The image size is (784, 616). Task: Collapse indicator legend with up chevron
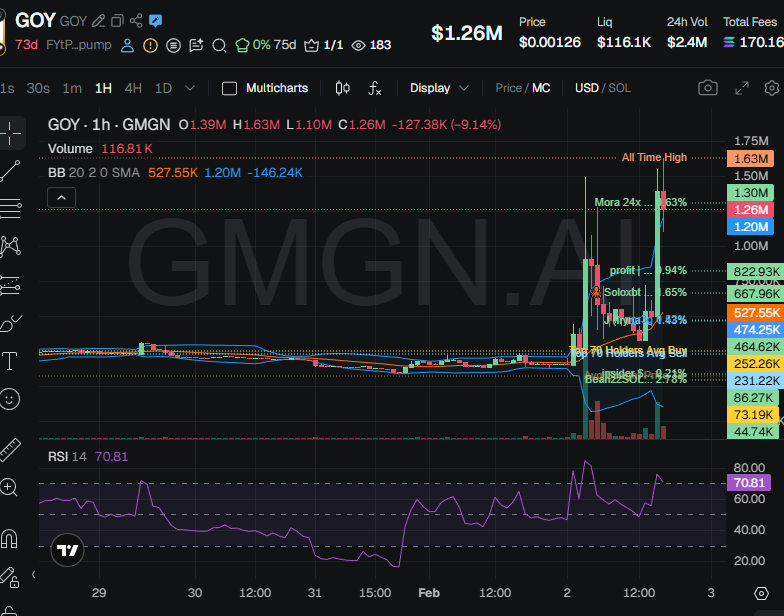[x=62, y=198]
